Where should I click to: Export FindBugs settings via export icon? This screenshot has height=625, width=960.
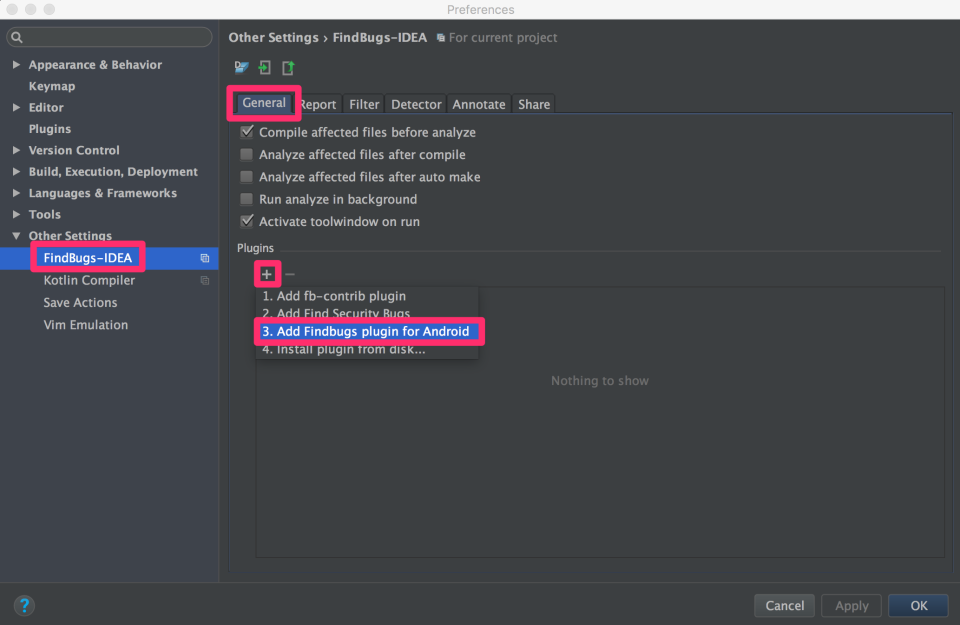(288, 67)
